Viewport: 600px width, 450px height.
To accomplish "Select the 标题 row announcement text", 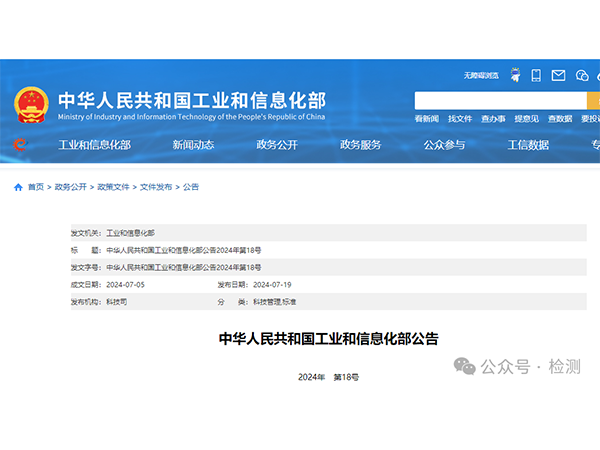I will click(x=184, y=250).
